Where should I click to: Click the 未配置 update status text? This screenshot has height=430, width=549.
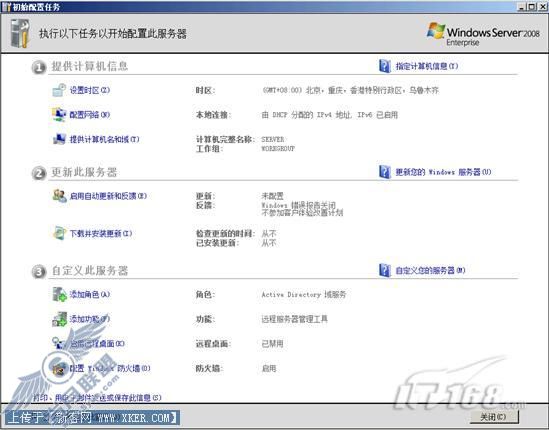click(272, 196)
